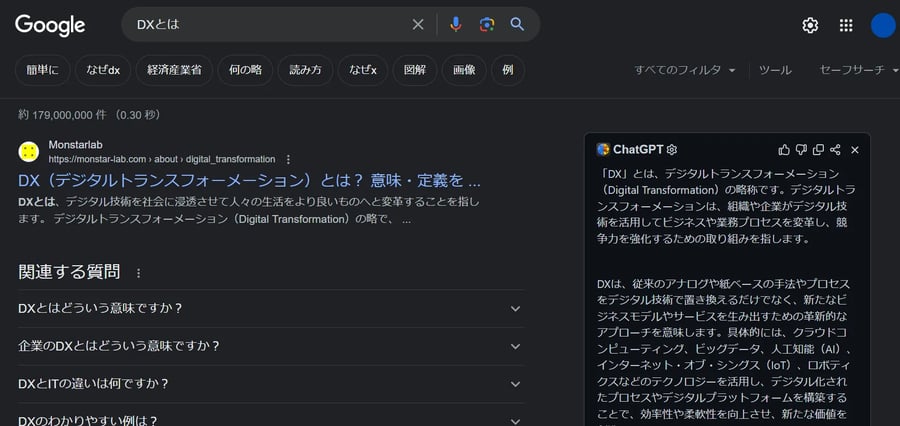
Task: Select the 経済産業省 filter chip
Action: coord(174,70)
